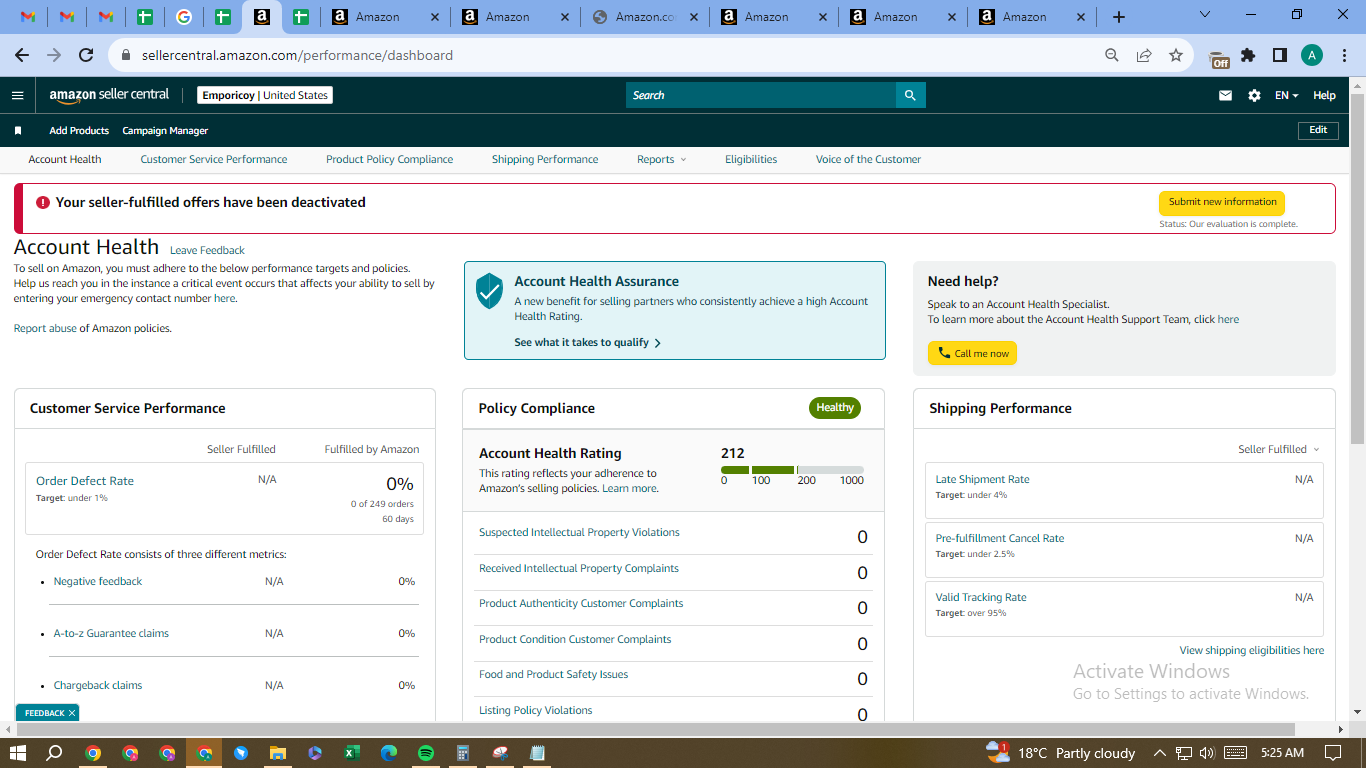Open Chrome profile avatar A
This screenshot has height=768, width=1366.
click(x=1312, y=55)
